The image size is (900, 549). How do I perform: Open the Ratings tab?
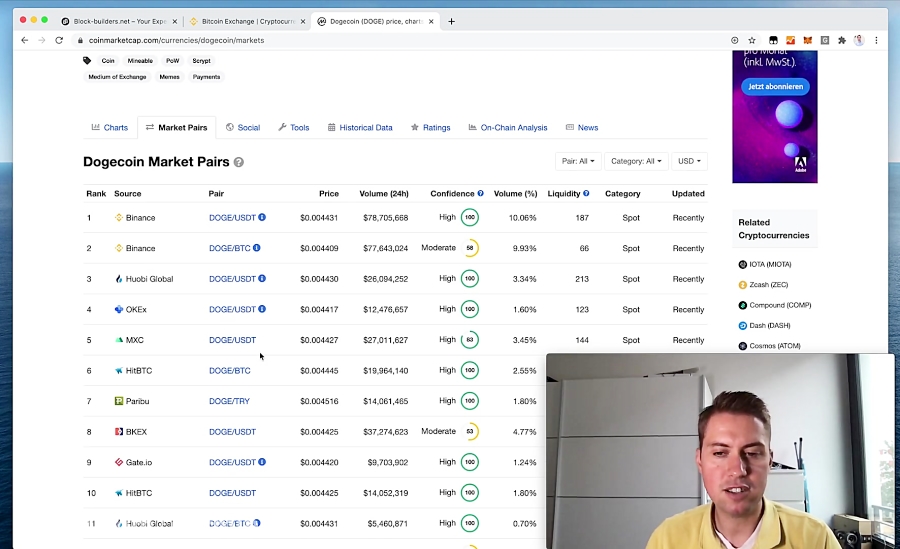click(430, 127)
